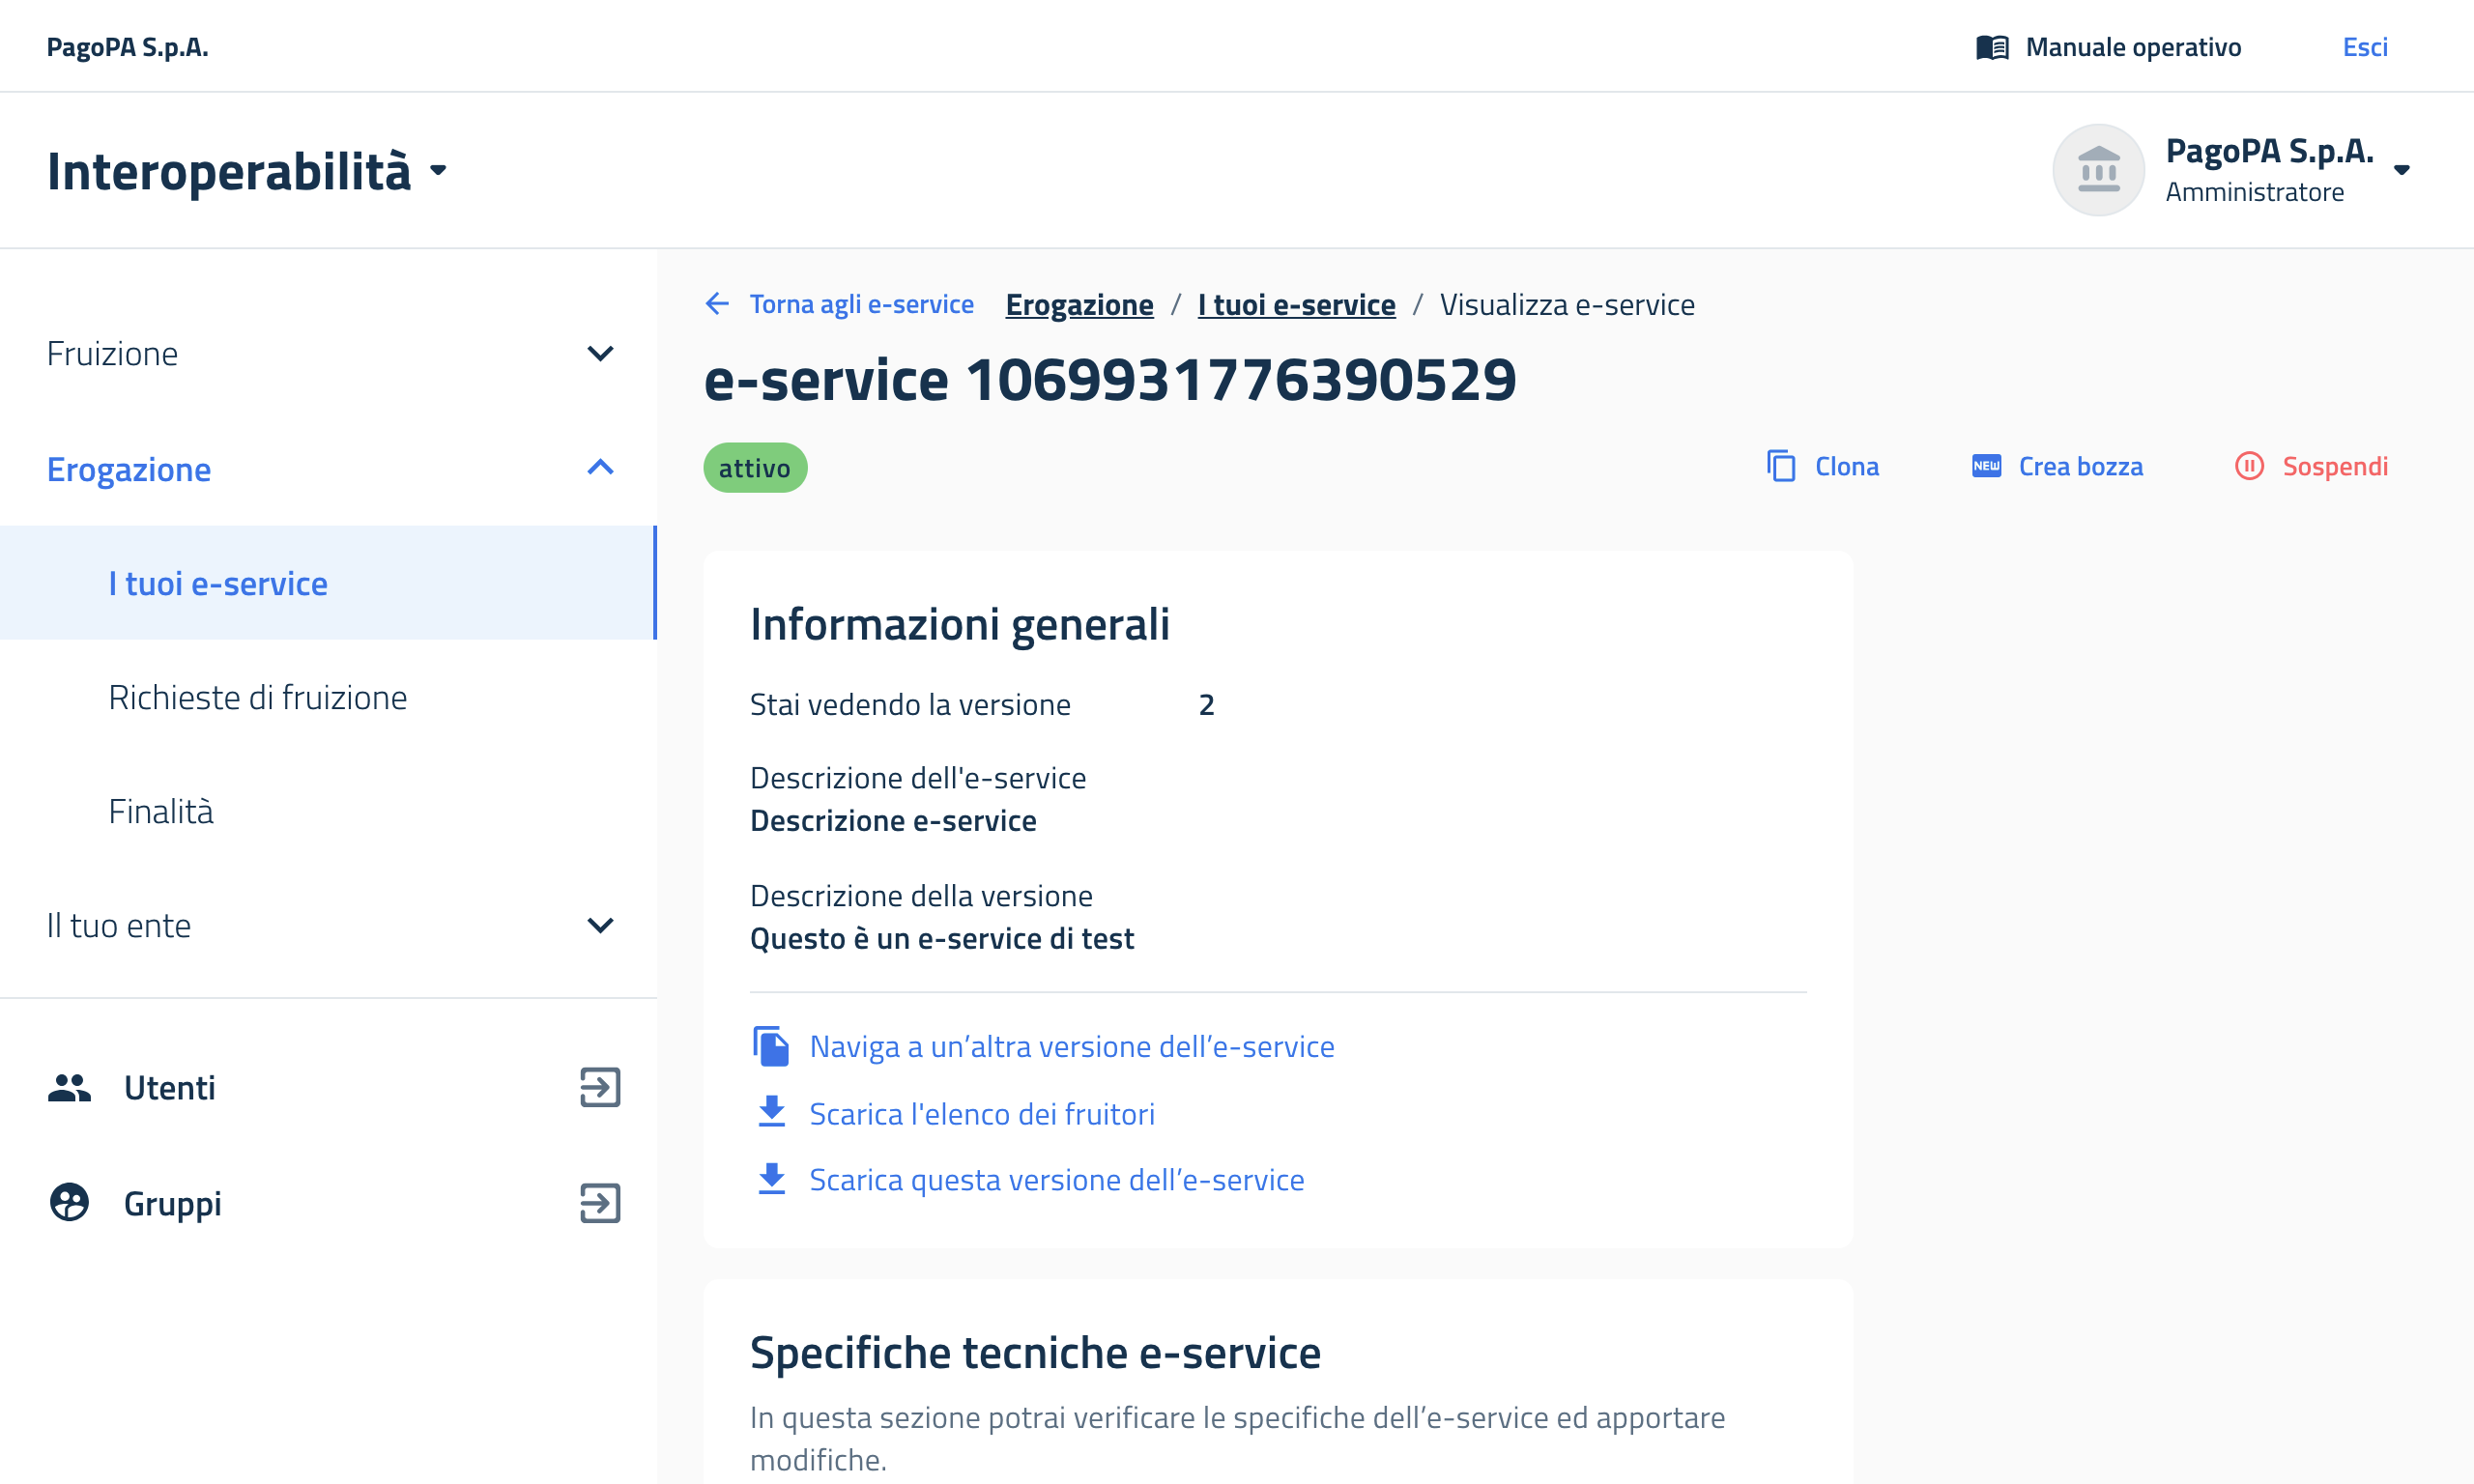Click the Esci logout link
This screenshot has width=2474, height=1484.
(x=2365, y=47)
